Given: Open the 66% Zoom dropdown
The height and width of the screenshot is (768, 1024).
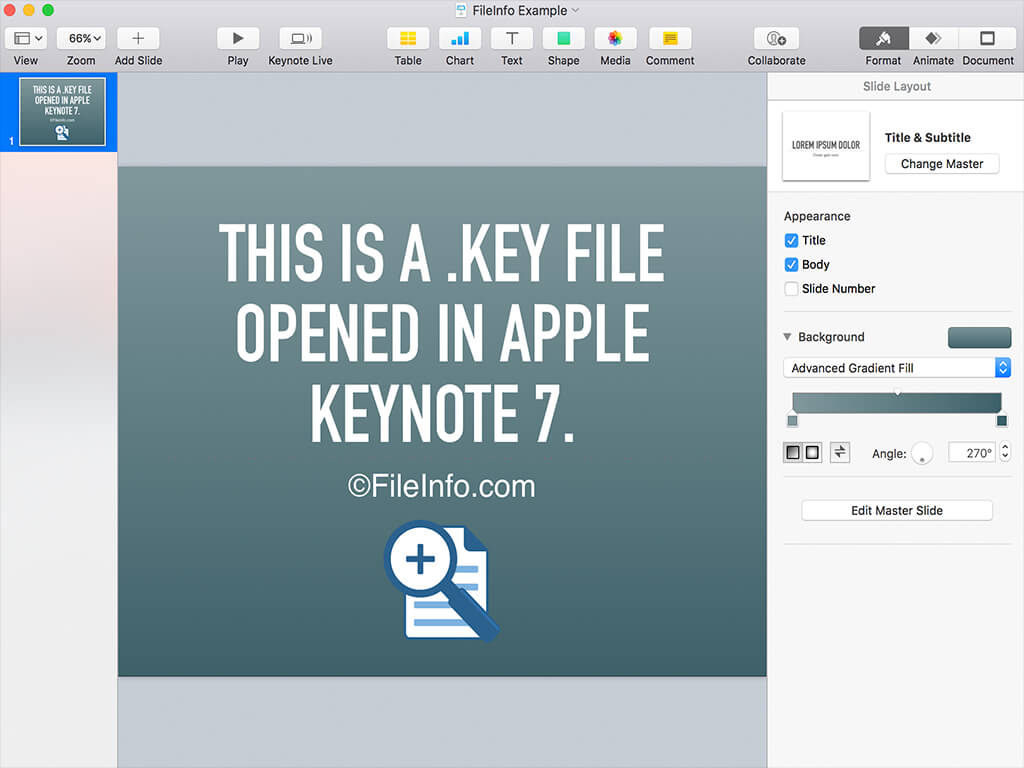Looking at the screenshot, I should tap(81, 39).
